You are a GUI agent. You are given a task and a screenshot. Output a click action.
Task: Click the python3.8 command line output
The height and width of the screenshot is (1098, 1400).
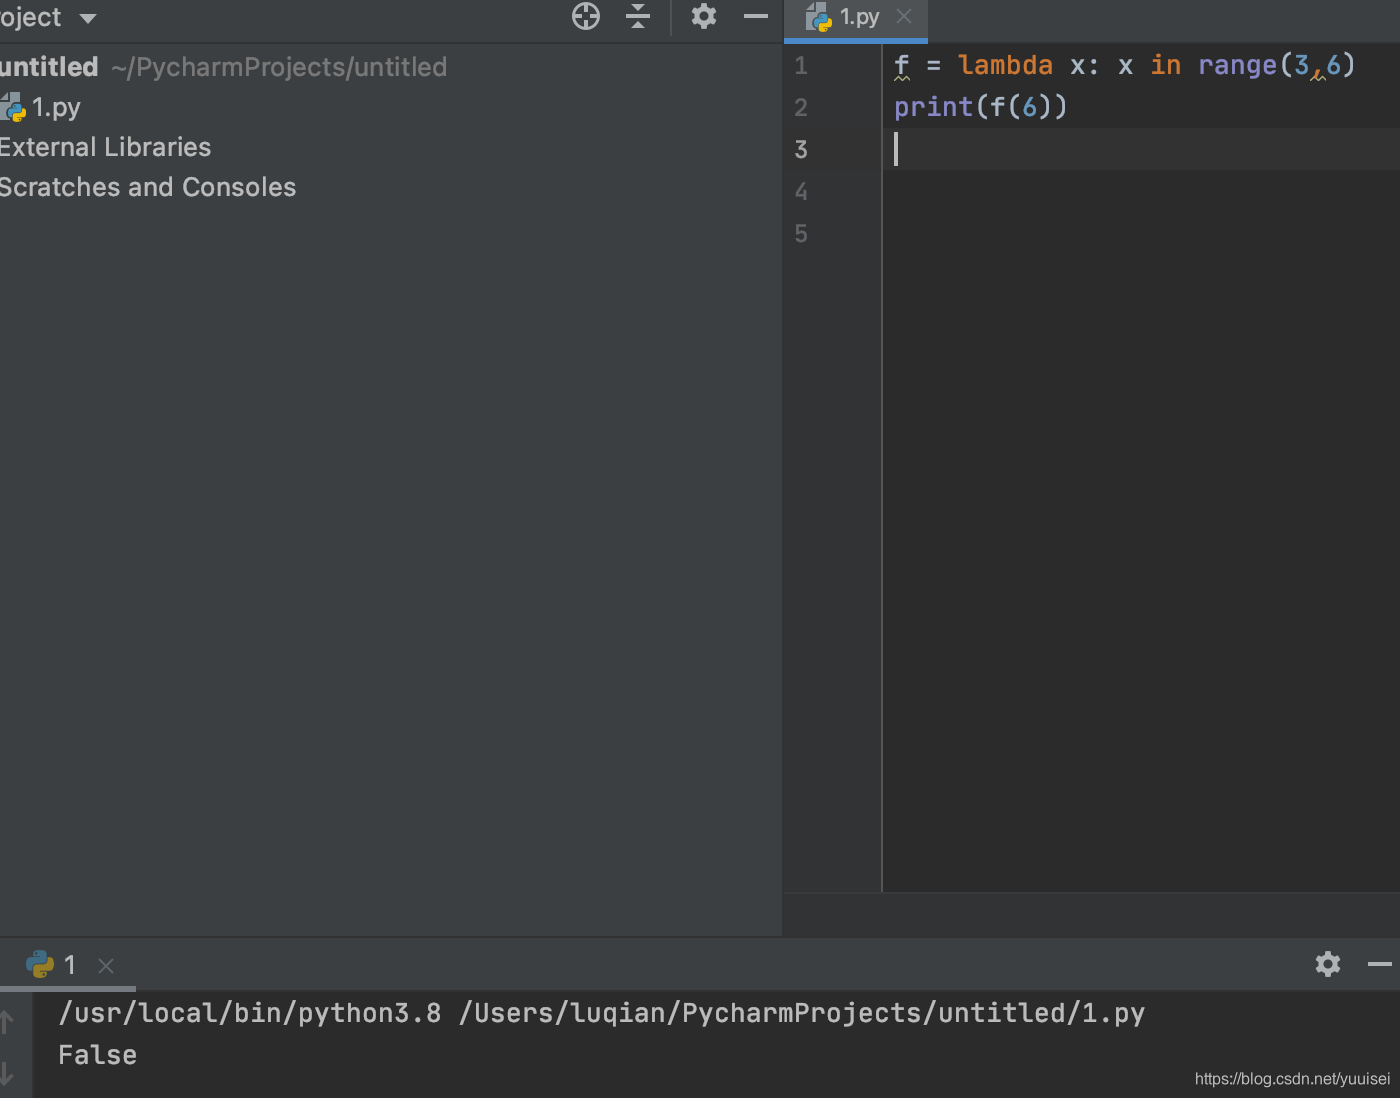click(601, 1013)
